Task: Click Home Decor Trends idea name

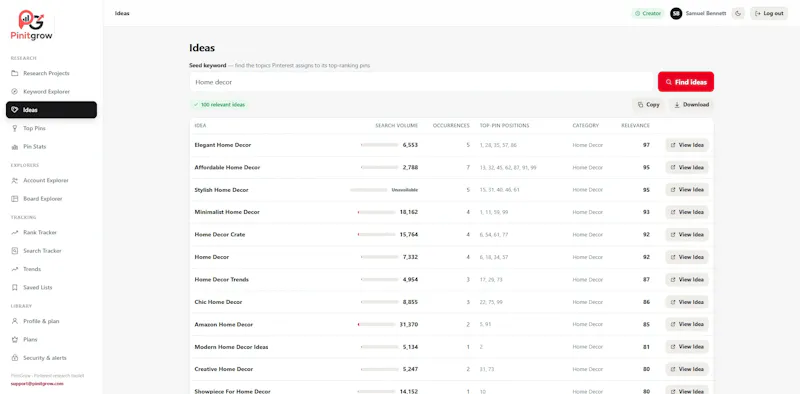Action: 221,279
